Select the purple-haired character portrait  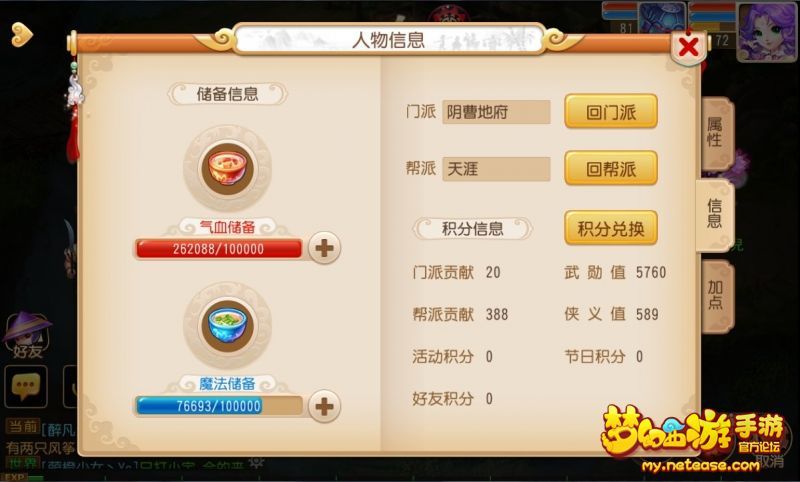tap(766, 31)
